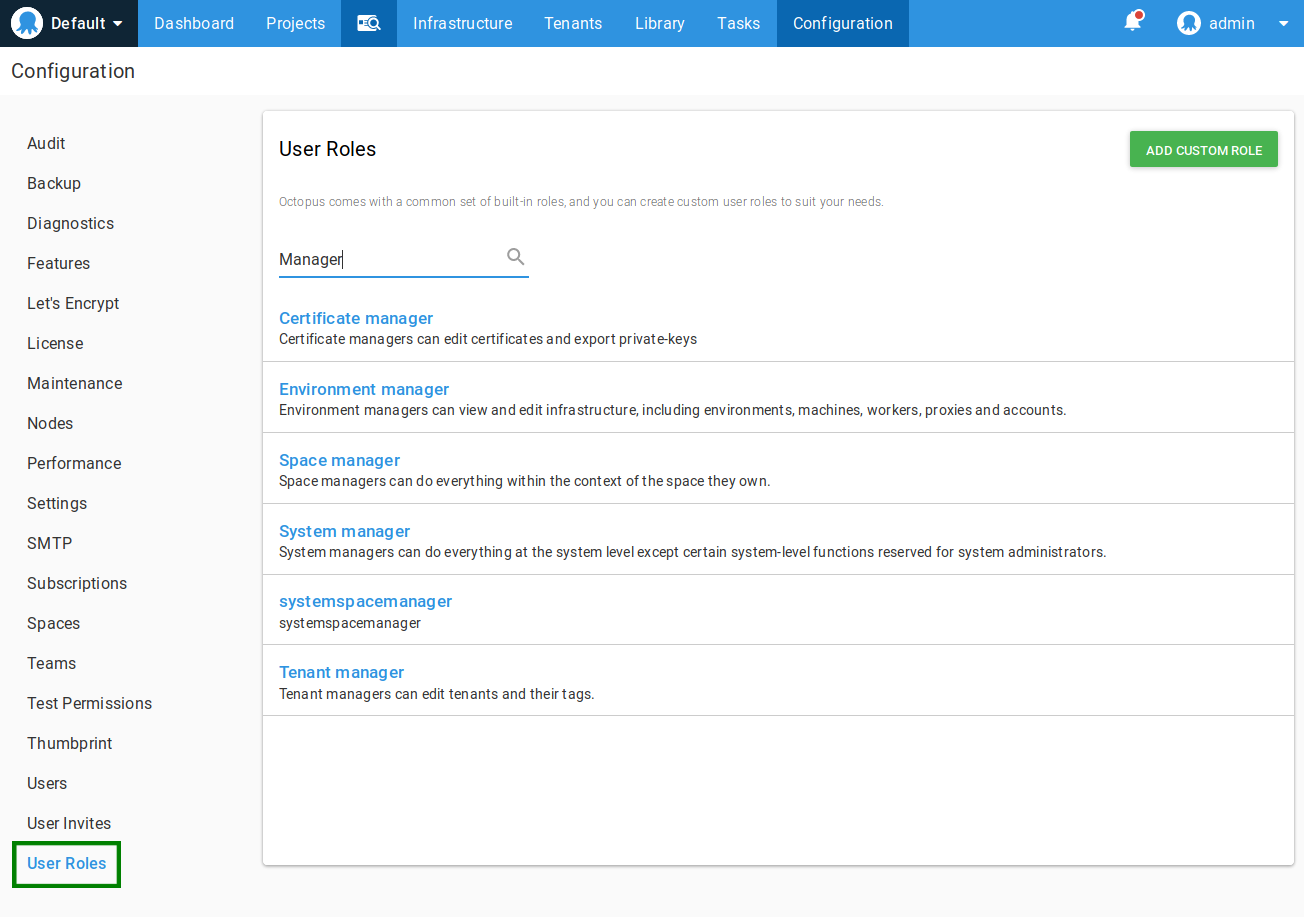The image size is (1304, 917).
Task: Open the Tenant manager role
Action: pyautogui.click(x=341, y=672)
